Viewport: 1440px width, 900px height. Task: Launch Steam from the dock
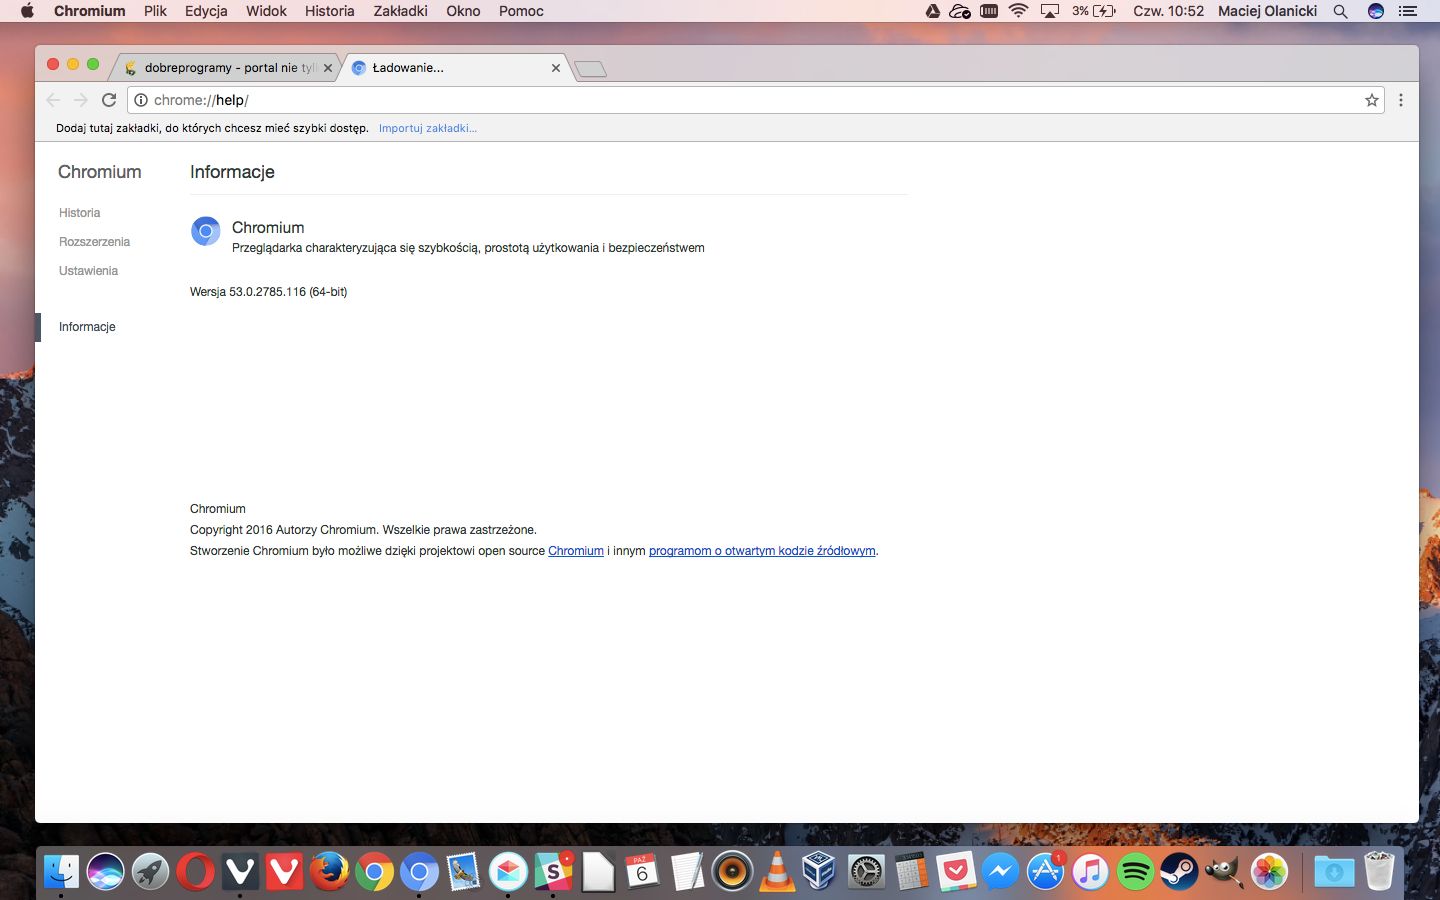(1179, 872)
